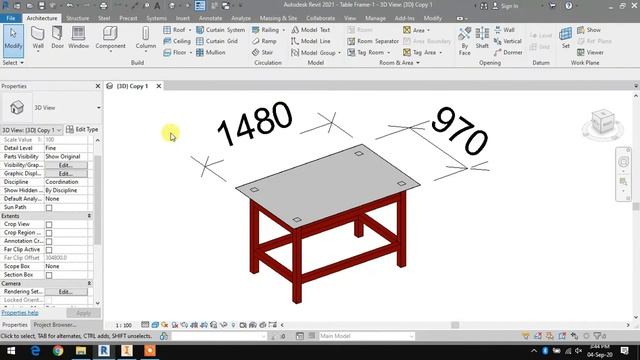This screenshot has height=360, width=640.
Task: Pick the Curtain Grid tool
Action: click(217, 41)
